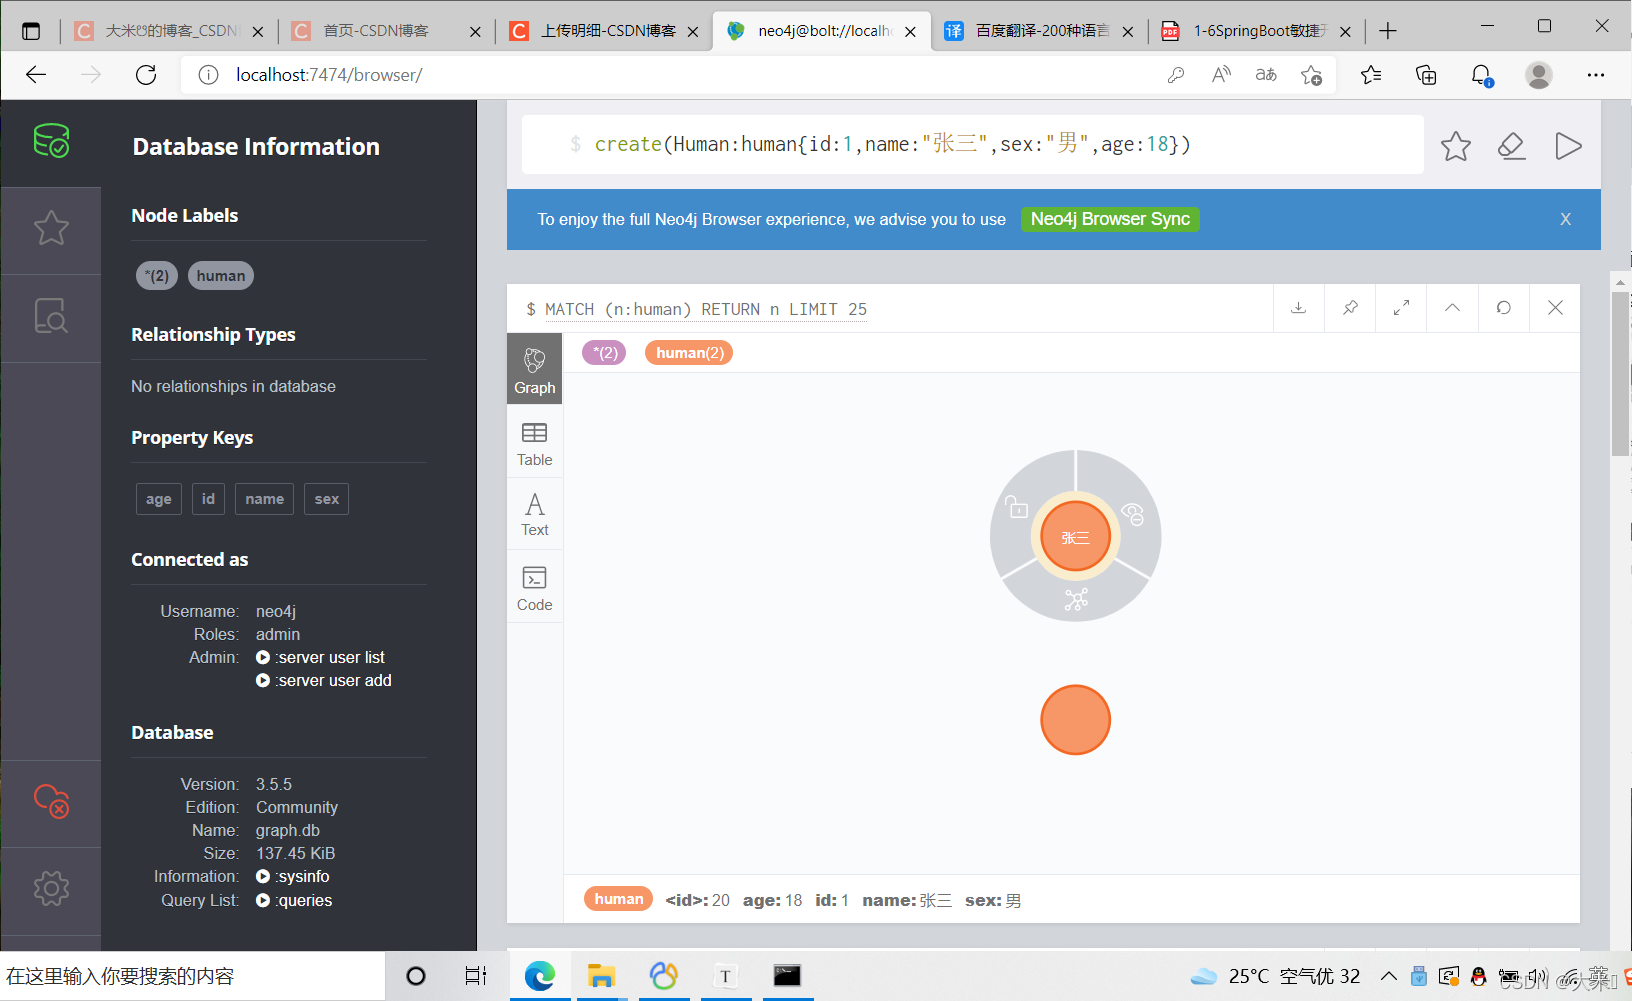Image resolution: width=1632 pixels, height=1001 pixels.
Task: Open the Settings gear in the Neo4j sidebar
Action: [x=51, y=888]
